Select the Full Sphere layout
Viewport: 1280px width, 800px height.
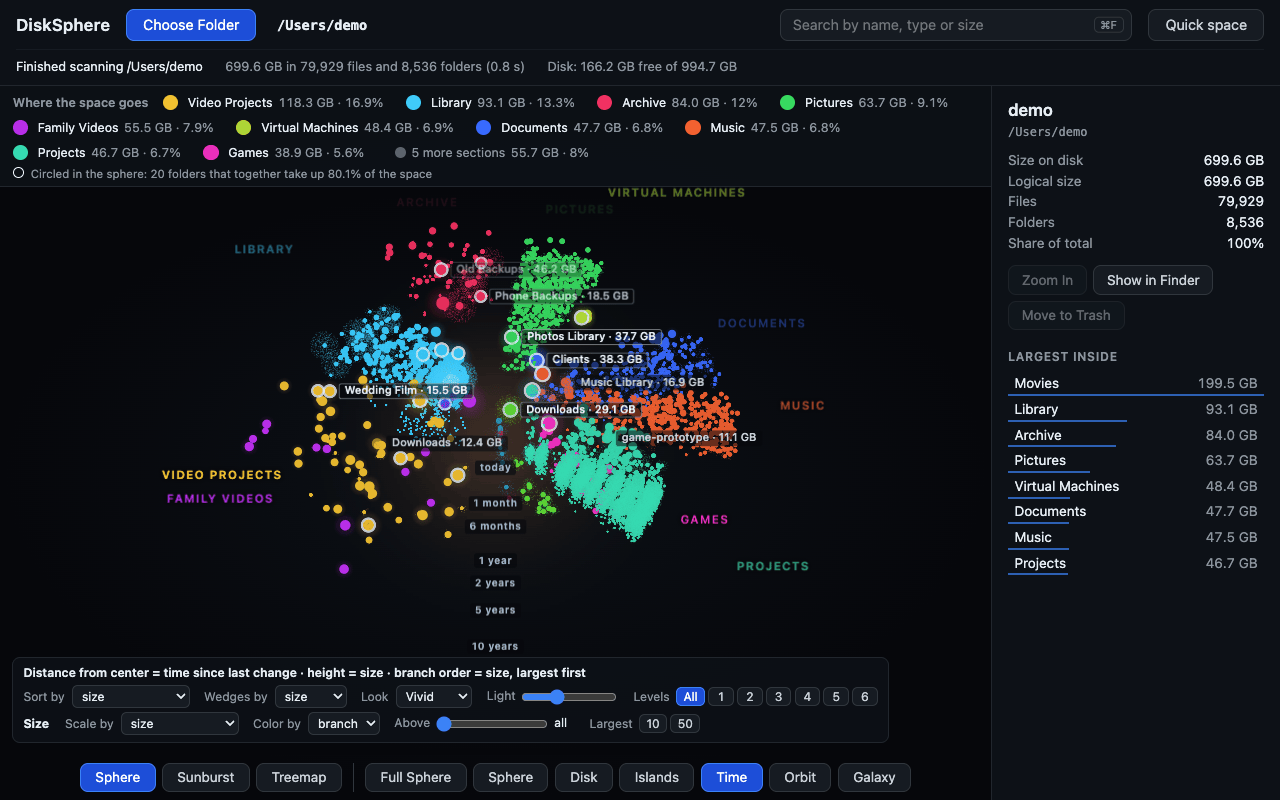click(416, 777)
